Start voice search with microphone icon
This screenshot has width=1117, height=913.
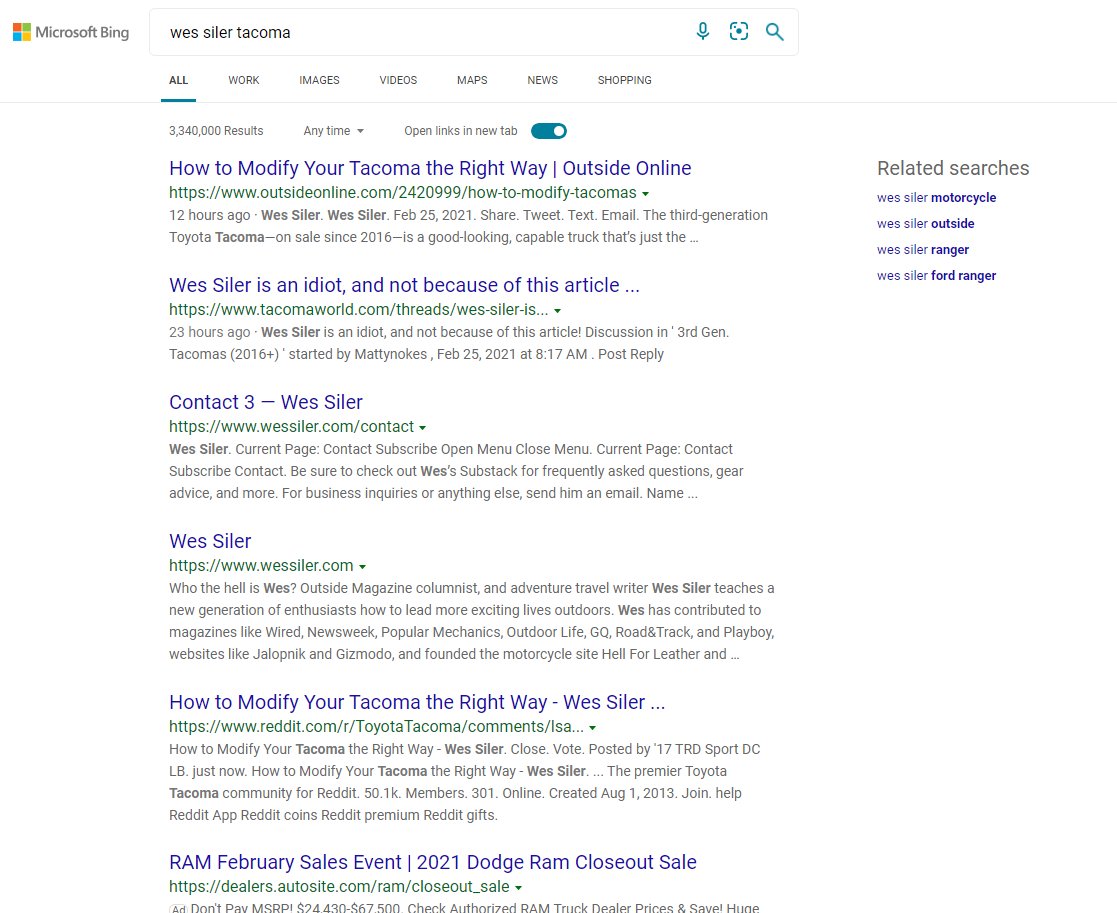(702, 31)
